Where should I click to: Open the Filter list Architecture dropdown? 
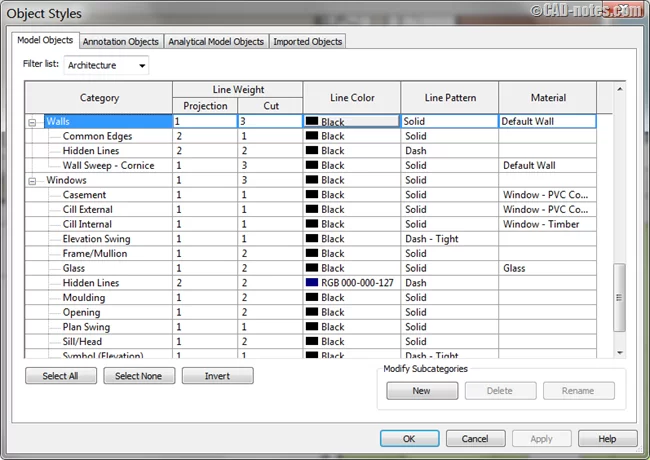point(106,66)
